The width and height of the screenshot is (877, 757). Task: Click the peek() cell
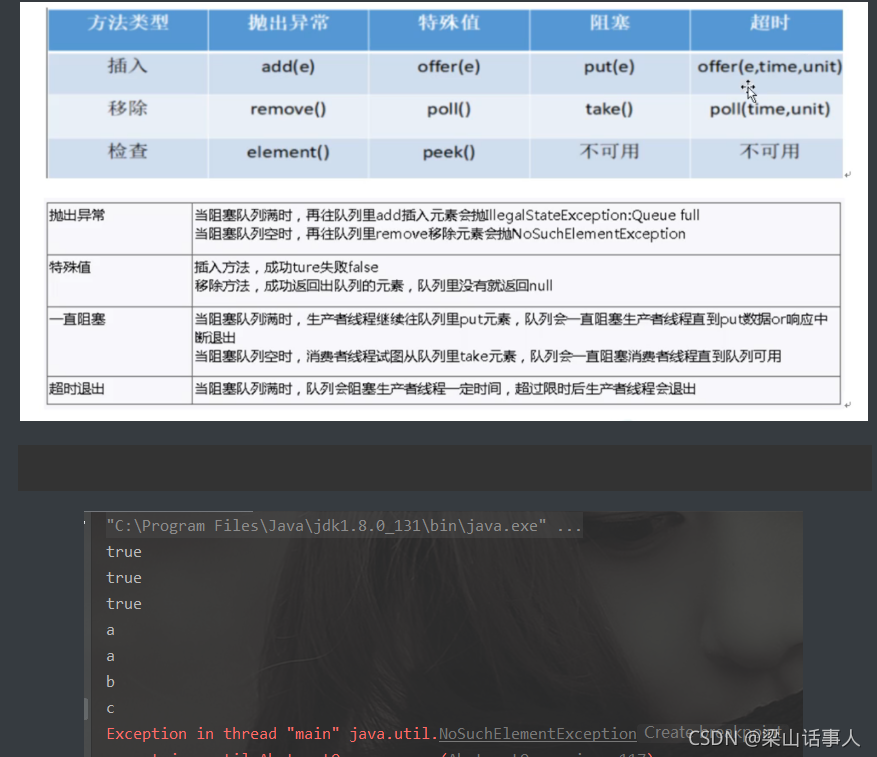coord(449,152)
